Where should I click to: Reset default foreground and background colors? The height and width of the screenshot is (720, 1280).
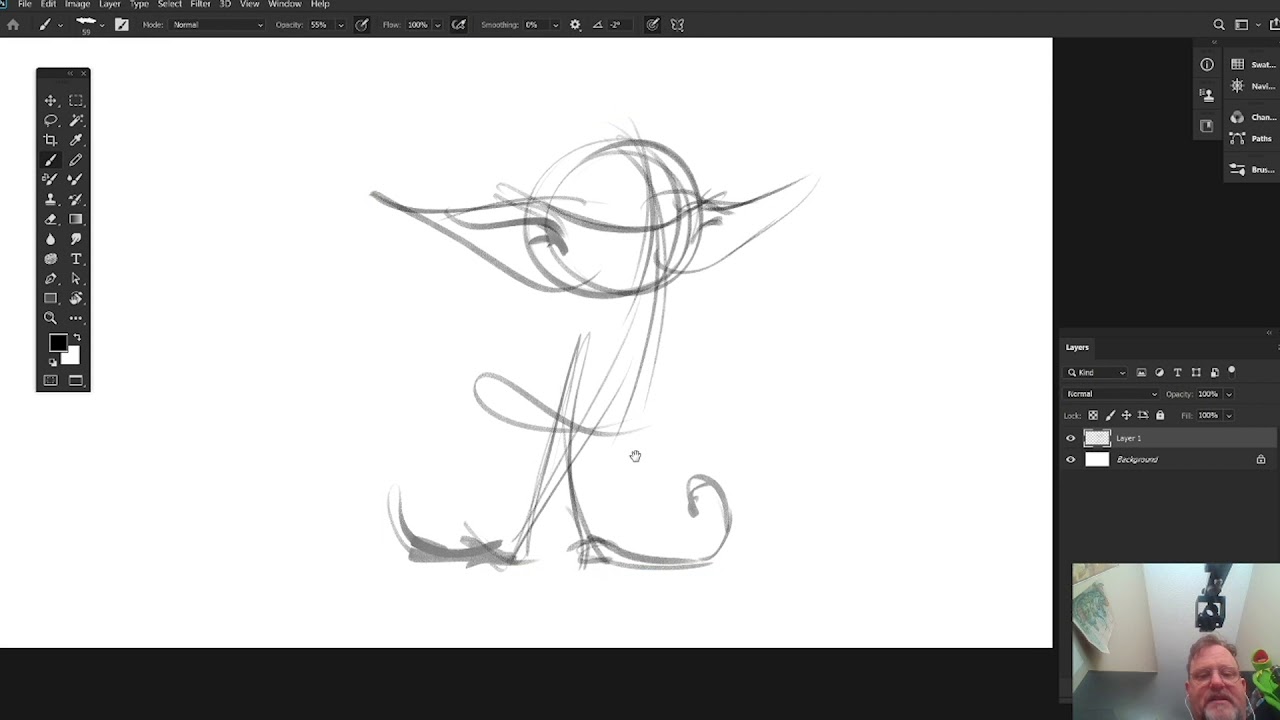pyautogui.click(x=53, y=362)
